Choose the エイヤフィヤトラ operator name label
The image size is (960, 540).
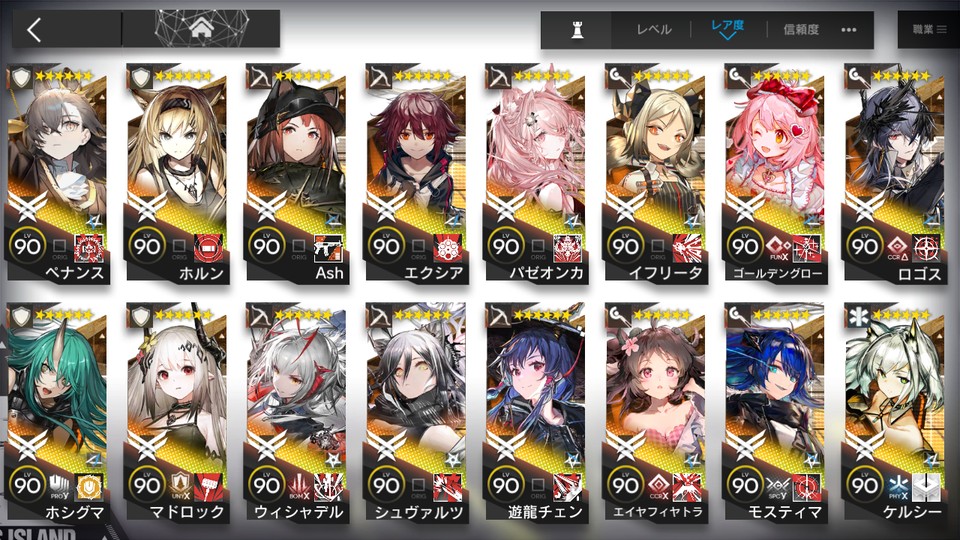click(x=658, y=512)
